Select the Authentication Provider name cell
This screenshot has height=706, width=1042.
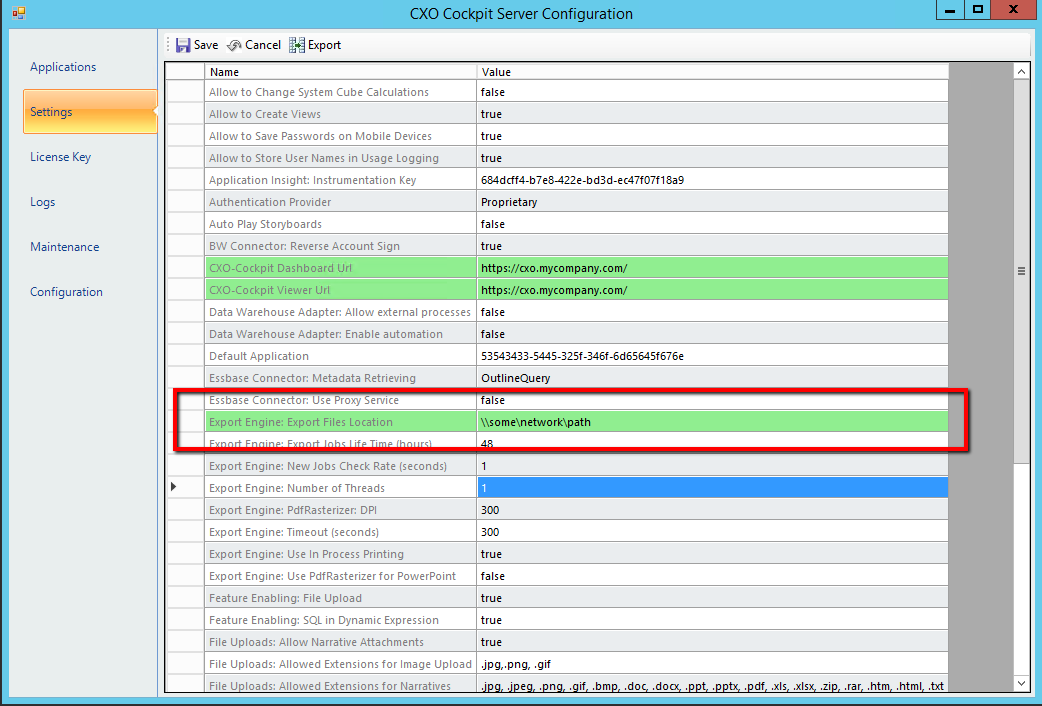[x=340, y=202]
